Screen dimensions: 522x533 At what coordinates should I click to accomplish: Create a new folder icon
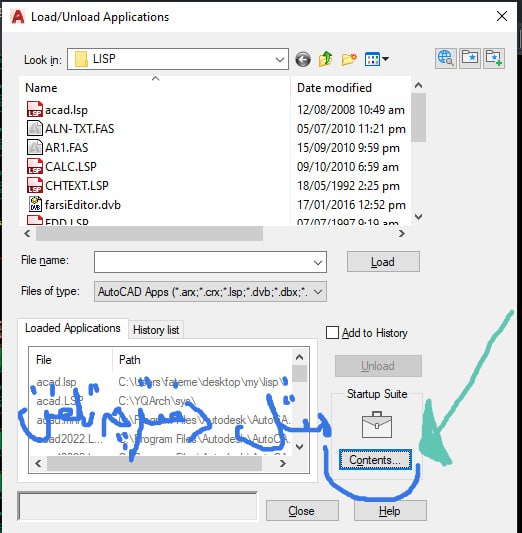(349, 59)
